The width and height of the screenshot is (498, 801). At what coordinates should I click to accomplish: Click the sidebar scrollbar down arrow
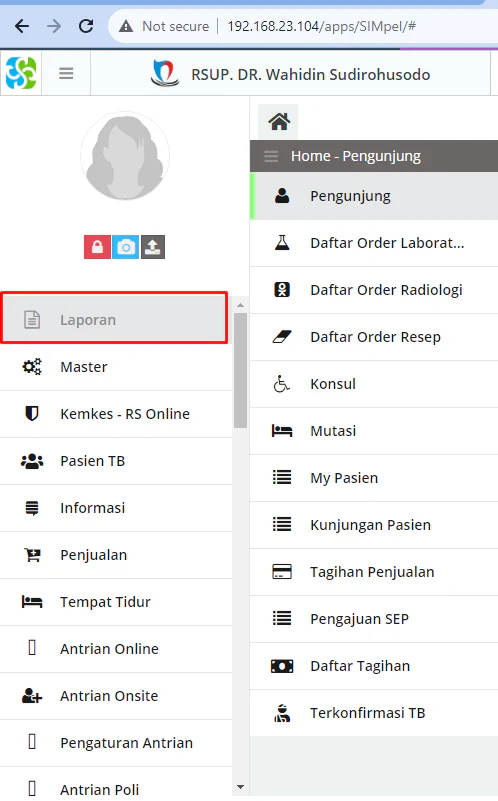pos(241,787)
